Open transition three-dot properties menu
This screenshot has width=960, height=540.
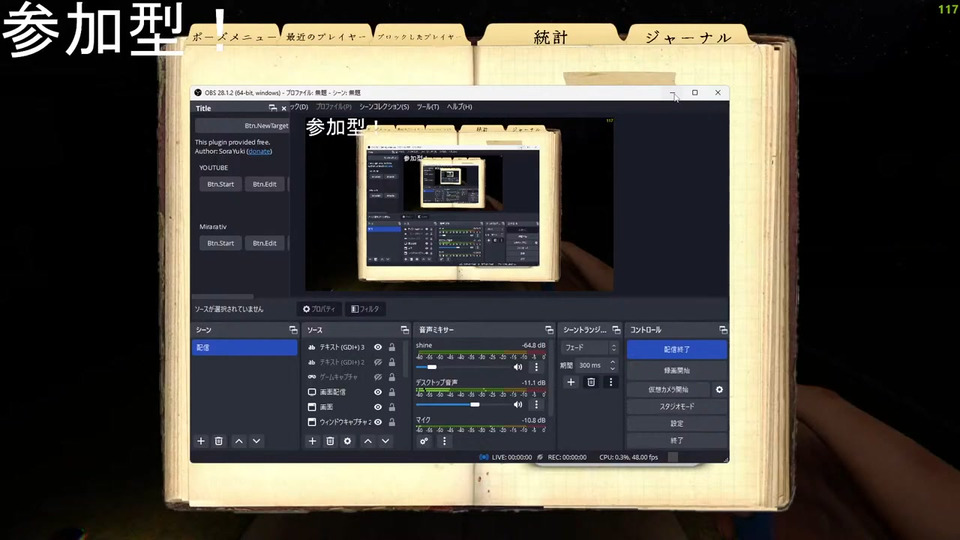tap(610, 382)
